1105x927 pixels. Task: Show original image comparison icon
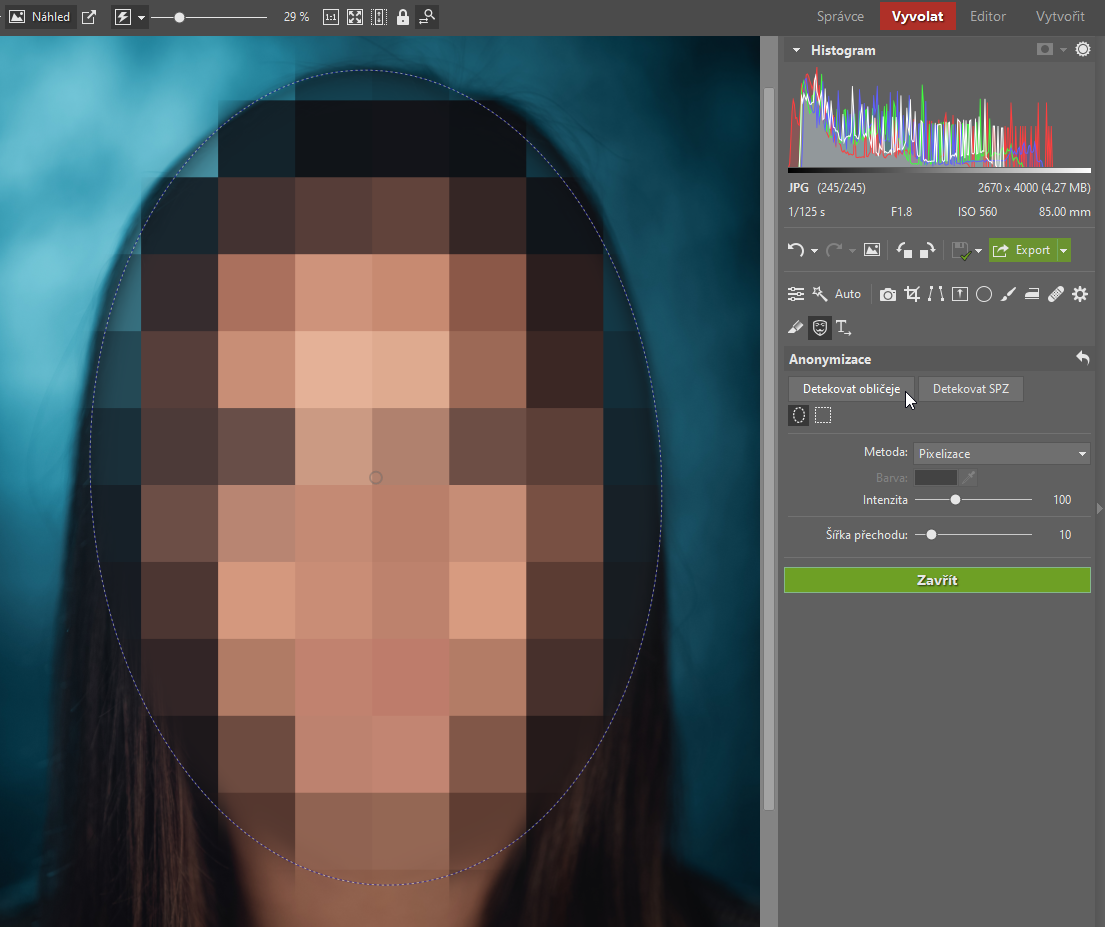pos(872,250)
